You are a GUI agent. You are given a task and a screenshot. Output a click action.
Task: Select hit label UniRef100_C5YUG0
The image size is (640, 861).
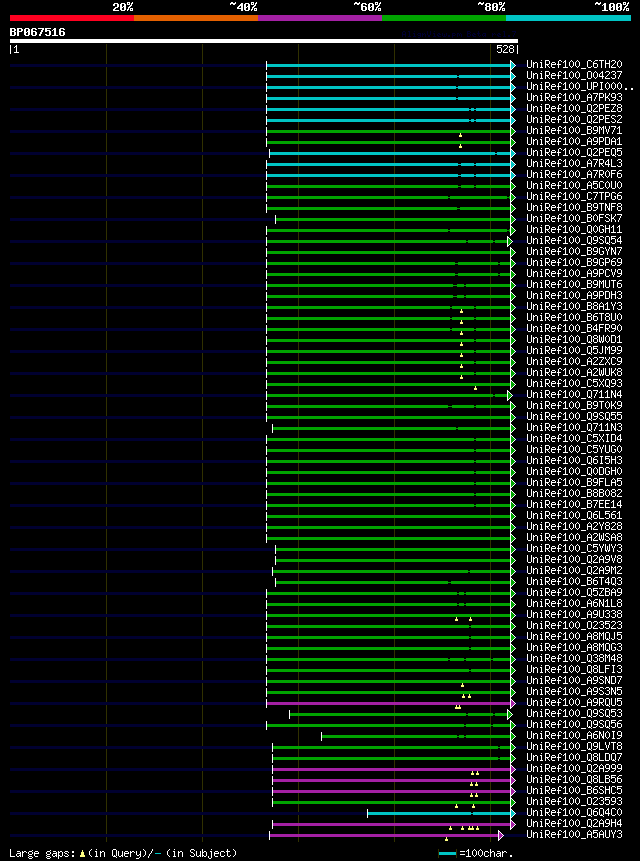click(x=574, y=449)
